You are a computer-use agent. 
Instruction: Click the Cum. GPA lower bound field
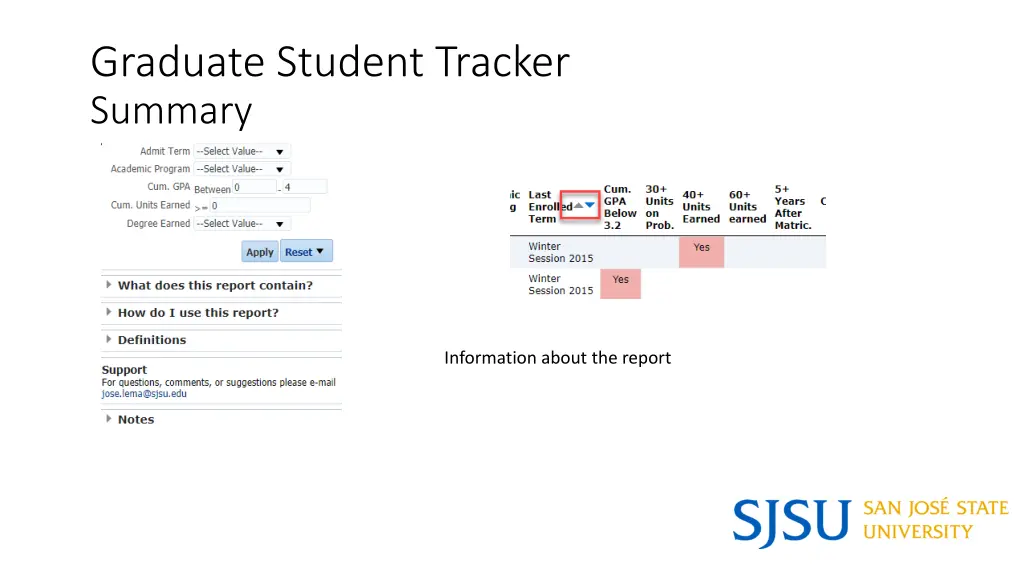click(255, 187)
